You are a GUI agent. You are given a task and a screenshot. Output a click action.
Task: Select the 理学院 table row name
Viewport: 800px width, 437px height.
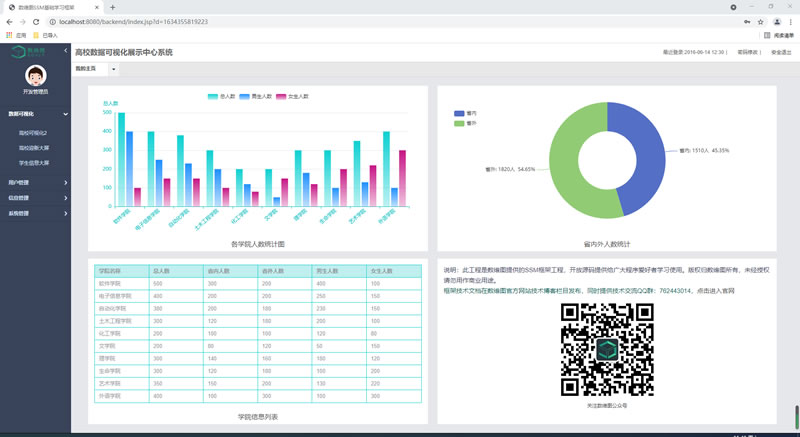(x=107, y=358)
